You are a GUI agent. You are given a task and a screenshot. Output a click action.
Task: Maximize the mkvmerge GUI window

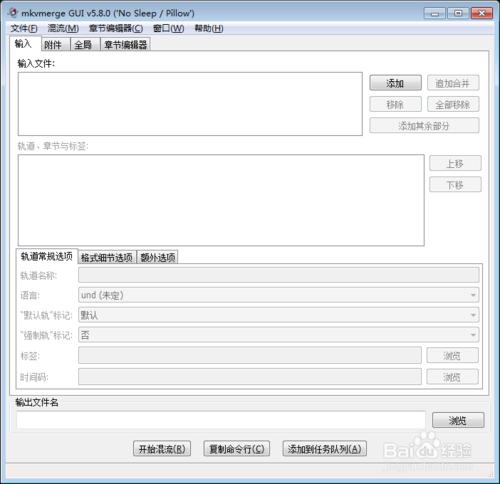[x=458, y=13]
